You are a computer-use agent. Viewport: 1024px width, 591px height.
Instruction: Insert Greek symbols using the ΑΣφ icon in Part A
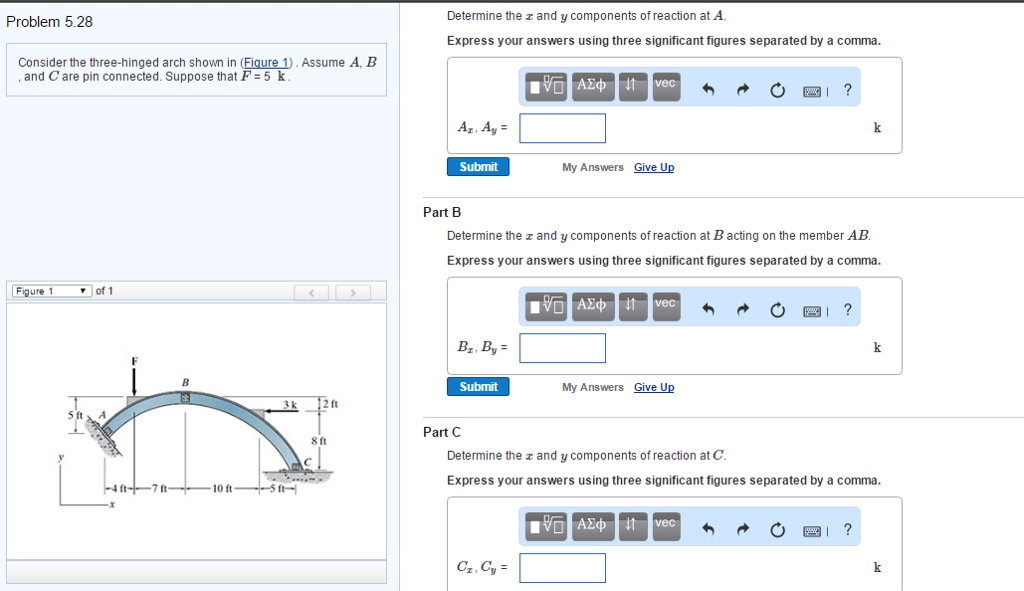pyautogui.click(x=590, y=86)
